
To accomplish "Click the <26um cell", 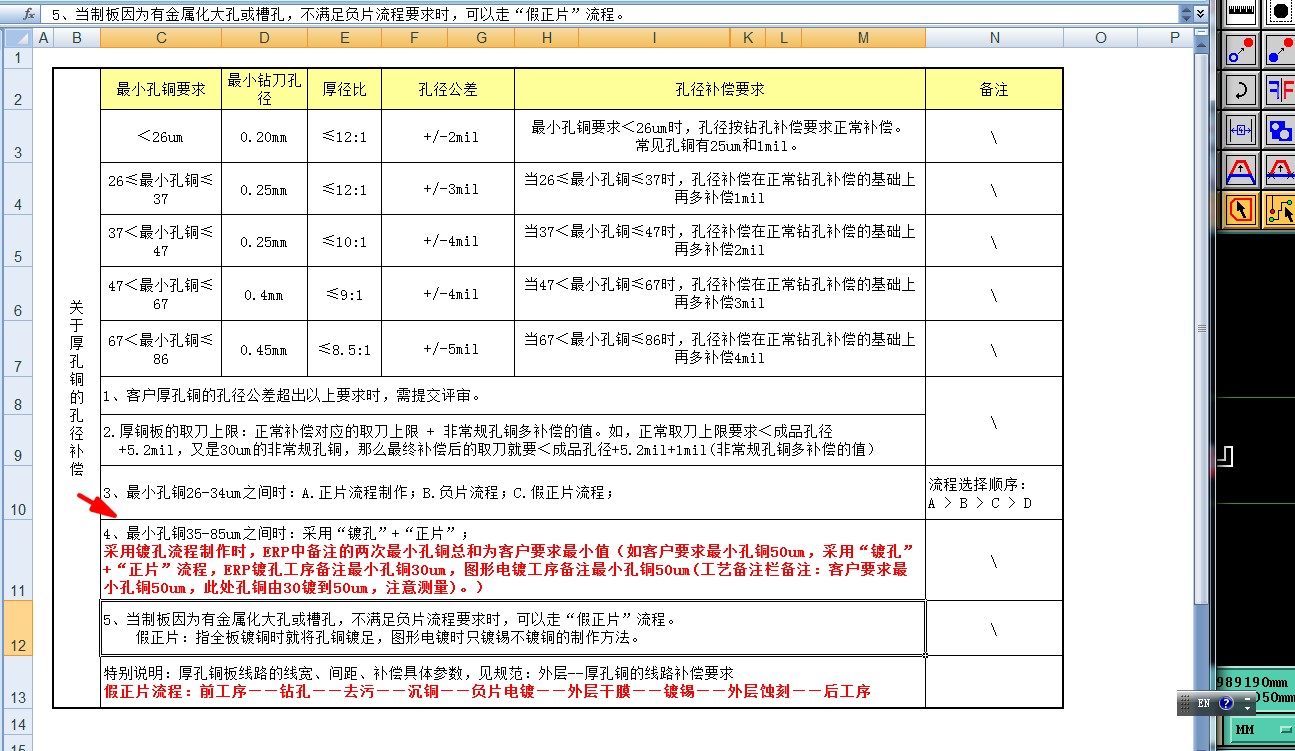I will 161,136.
